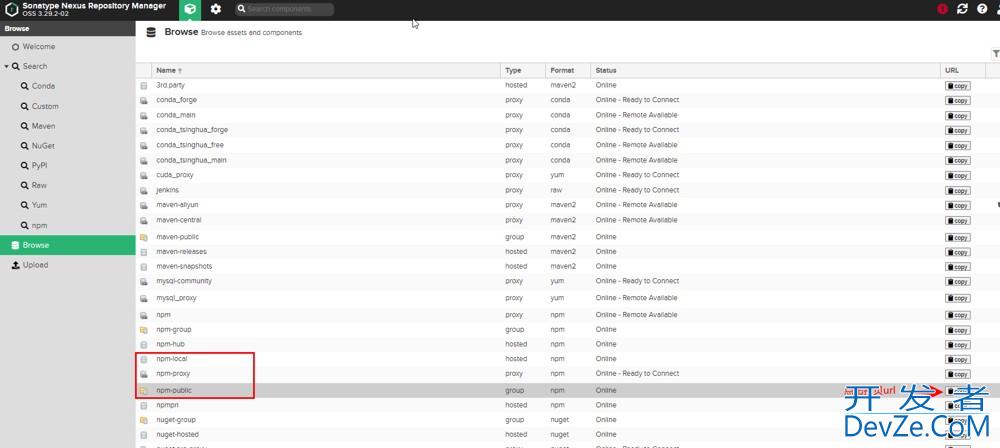Copy URL of npm-hub repository
Screen dimensions: 1000x448
click(x=957, y=345)
